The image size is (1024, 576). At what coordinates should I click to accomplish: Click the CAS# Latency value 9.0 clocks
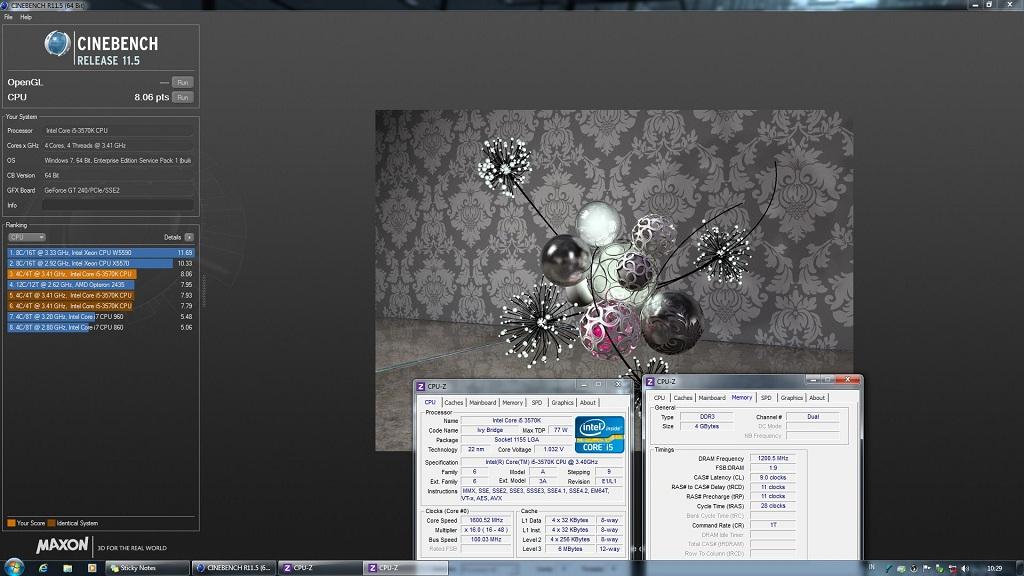(x=773, y=477)
